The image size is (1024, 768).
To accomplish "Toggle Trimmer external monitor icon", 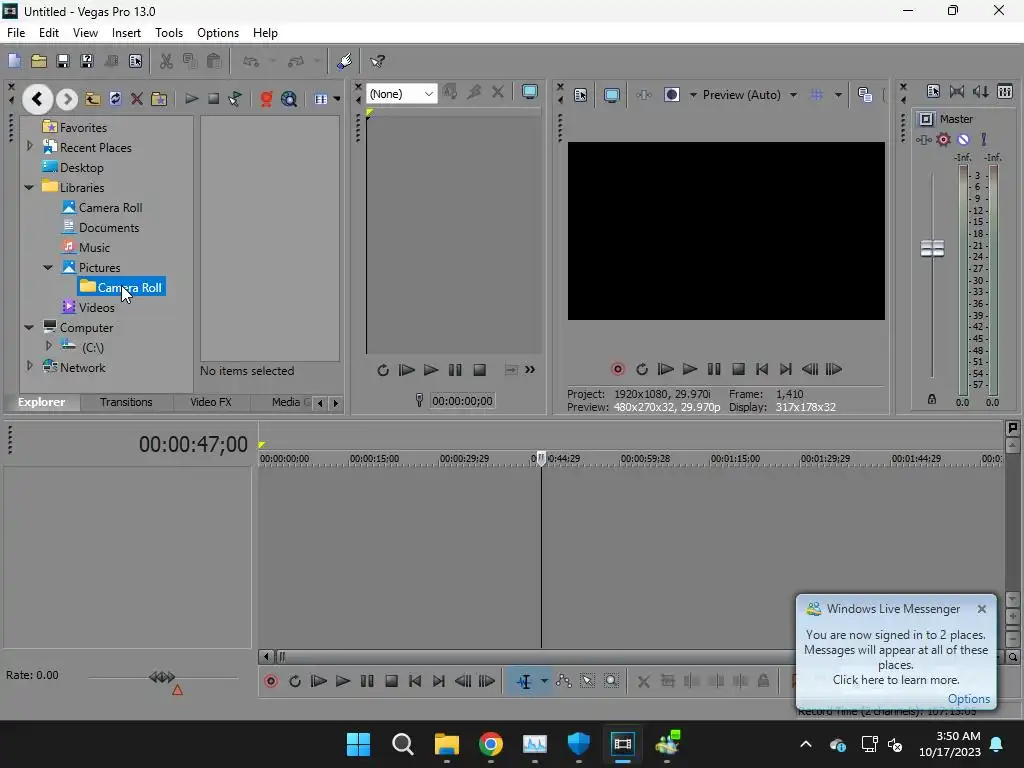I will point(530,92).
